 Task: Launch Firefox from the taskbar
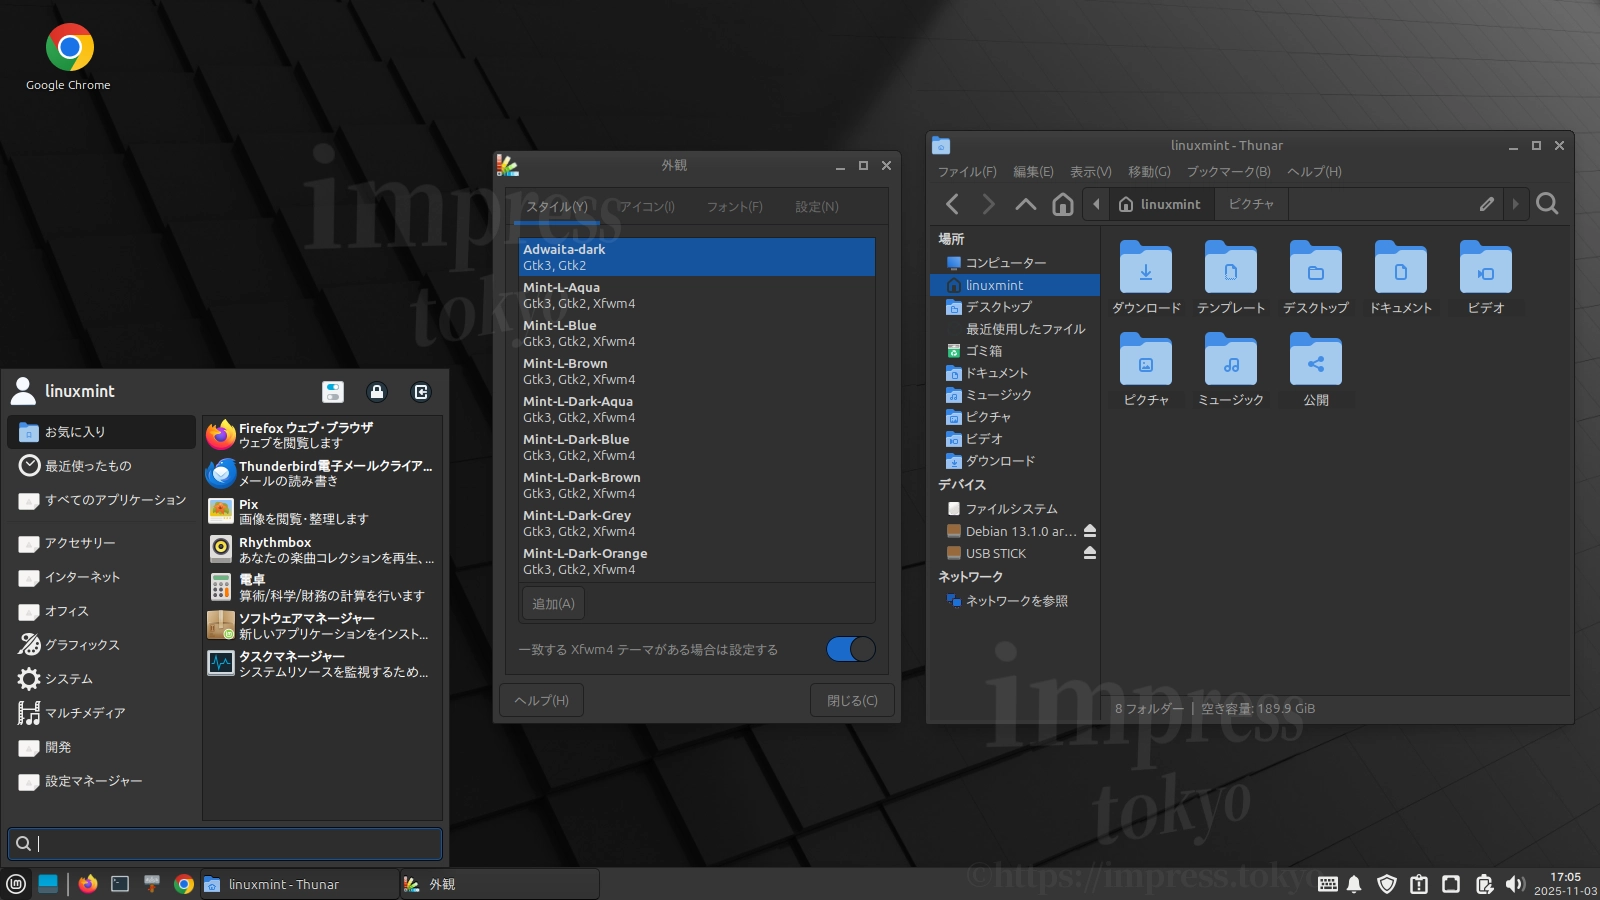88,884
